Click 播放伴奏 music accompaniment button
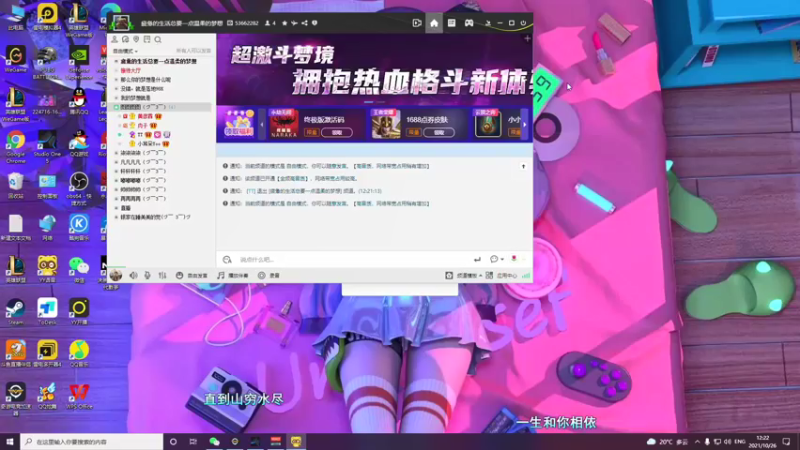 (233, 276)
